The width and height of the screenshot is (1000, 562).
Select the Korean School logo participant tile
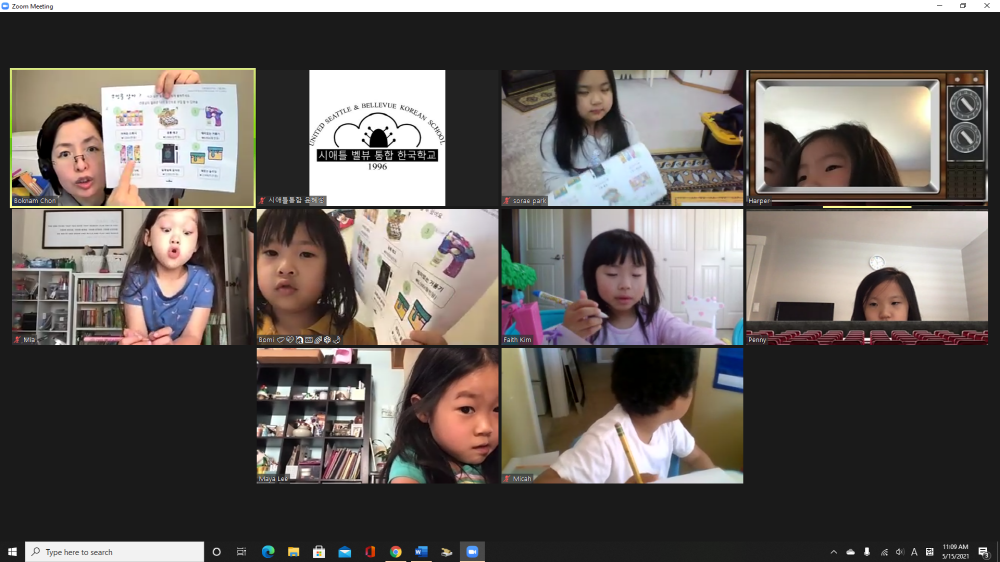(x=377, y=137)
